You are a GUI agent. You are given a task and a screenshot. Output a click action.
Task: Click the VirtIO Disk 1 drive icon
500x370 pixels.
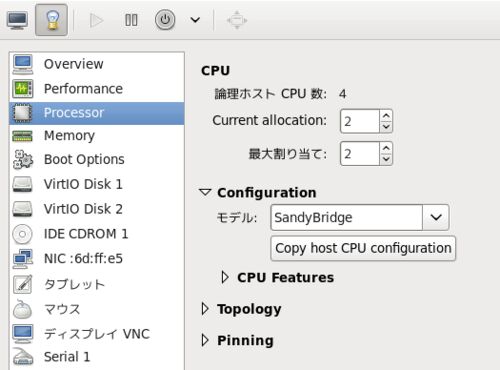(x=23, y=184)
